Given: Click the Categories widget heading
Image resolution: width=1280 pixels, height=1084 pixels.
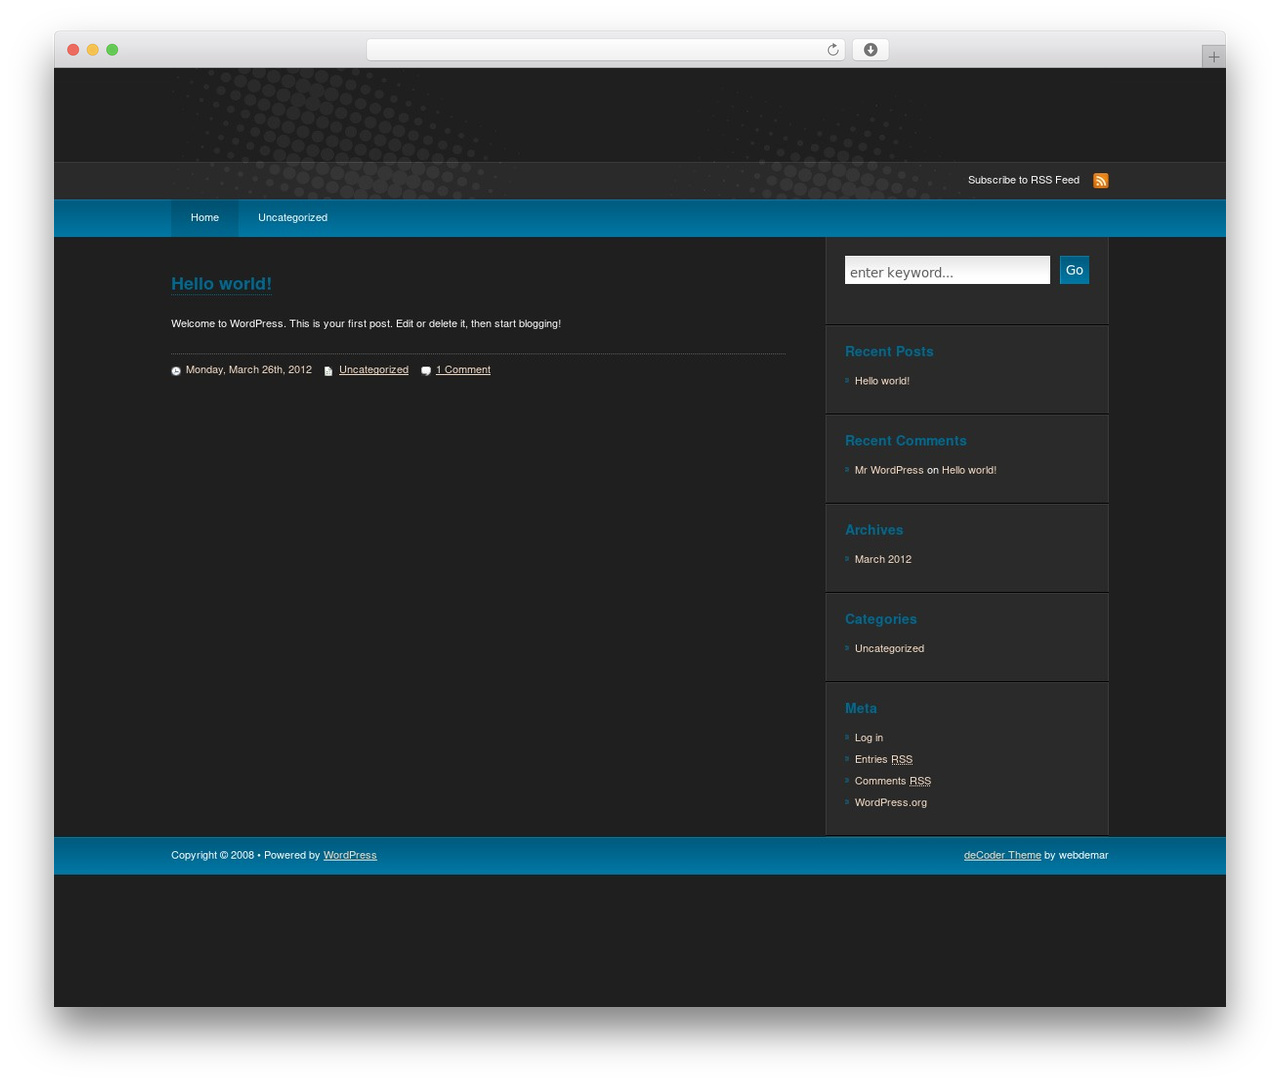Looking at the screenshot, I should tap(881, 619).
